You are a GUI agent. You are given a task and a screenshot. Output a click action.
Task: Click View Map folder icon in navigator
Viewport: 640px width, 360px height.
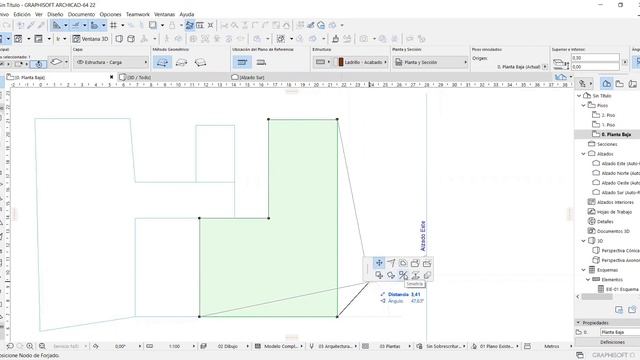point(620,84)
